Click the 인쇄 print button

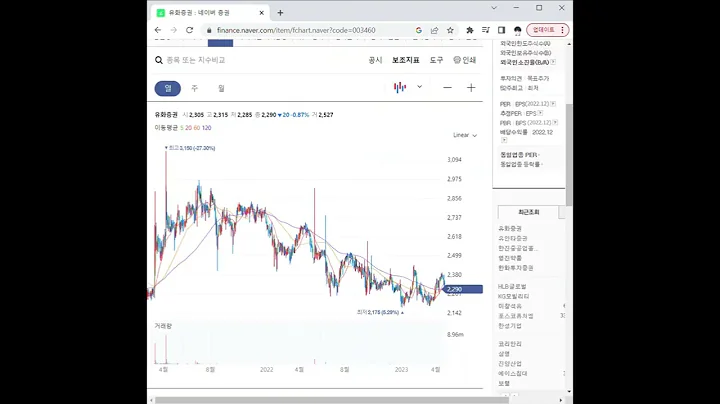coord(465,60)
